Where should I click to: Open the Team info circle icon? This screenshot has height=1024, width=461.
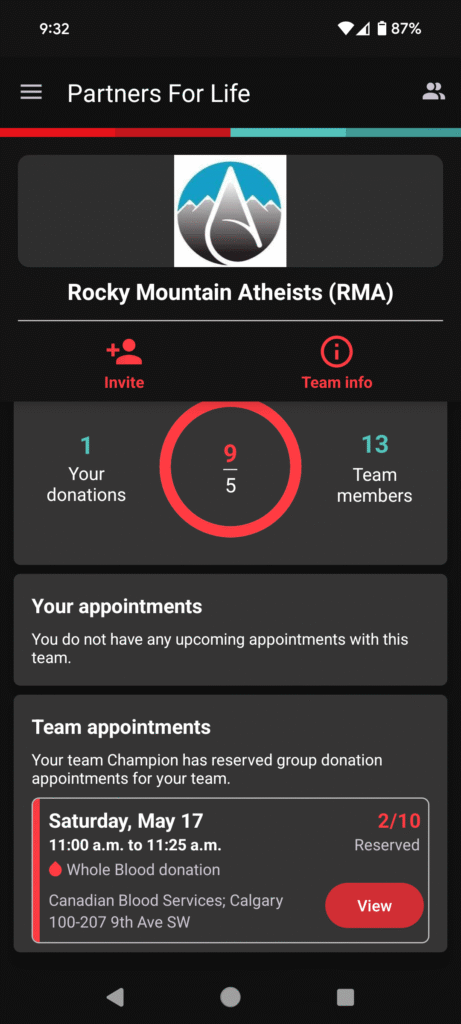coord(337,353)
